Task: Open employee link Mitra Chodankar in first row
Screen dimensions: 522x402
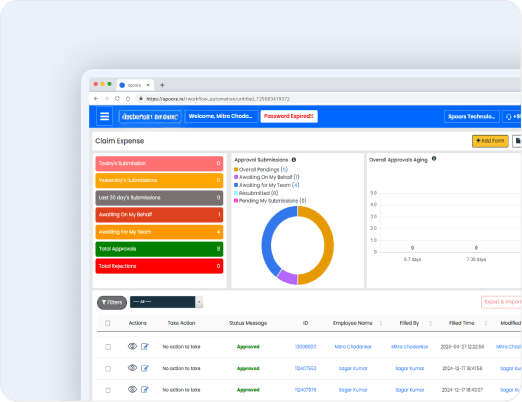Action: click(353, 347)
